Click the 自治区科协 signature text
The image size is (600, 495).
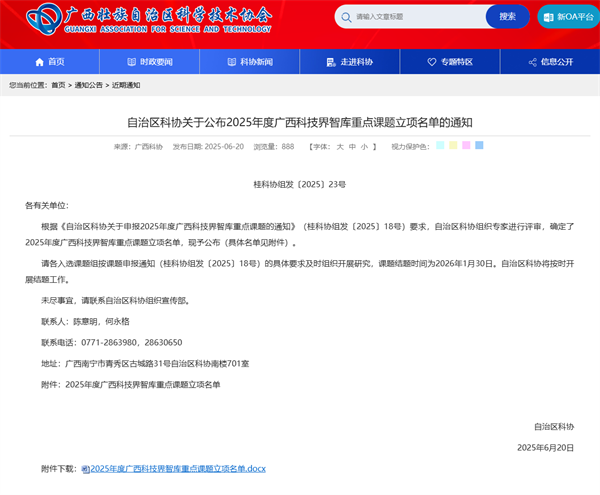point(554,427)
